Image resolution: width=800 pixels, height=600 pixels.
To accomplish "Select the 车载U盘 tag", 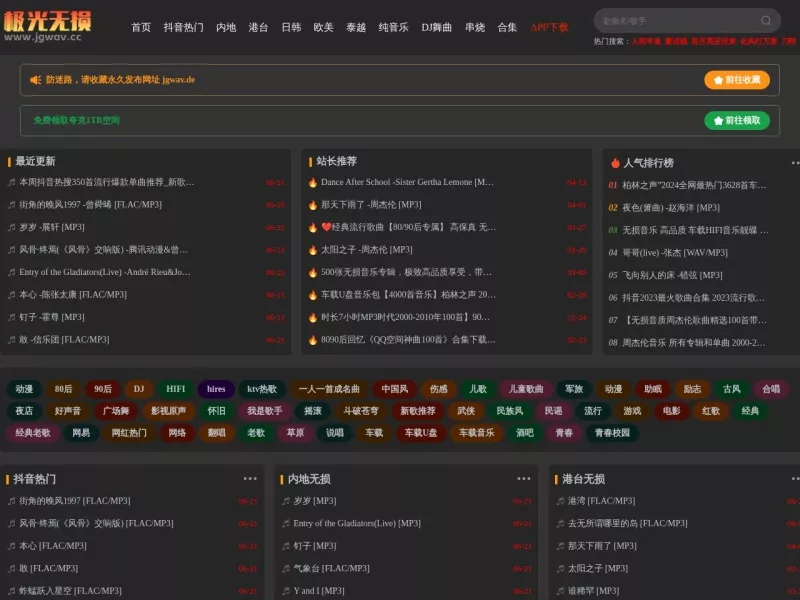I will (x=420, y=433).
